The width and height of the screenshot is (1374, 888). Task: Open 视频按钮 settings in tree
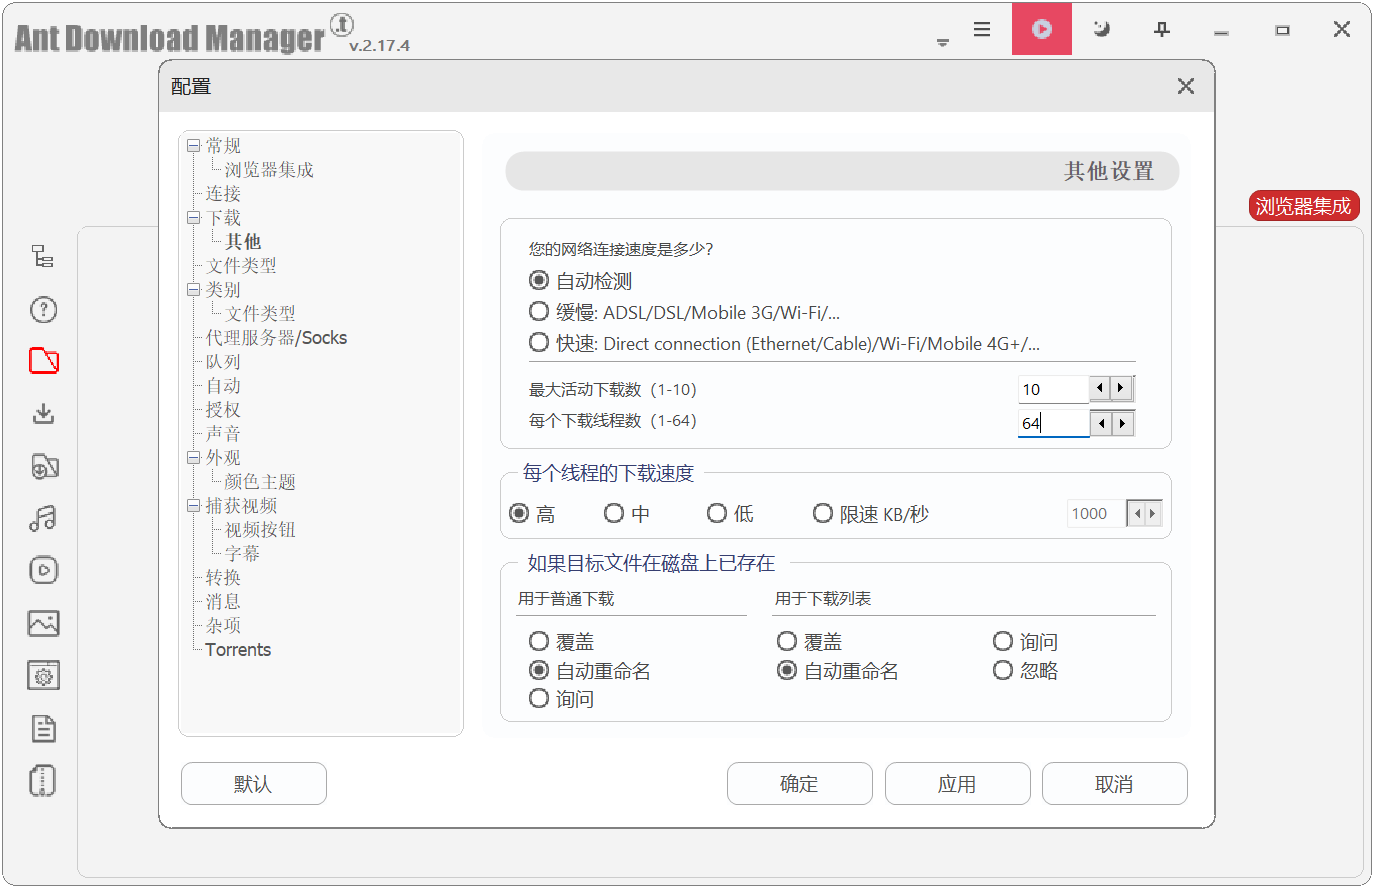(260, 530)
